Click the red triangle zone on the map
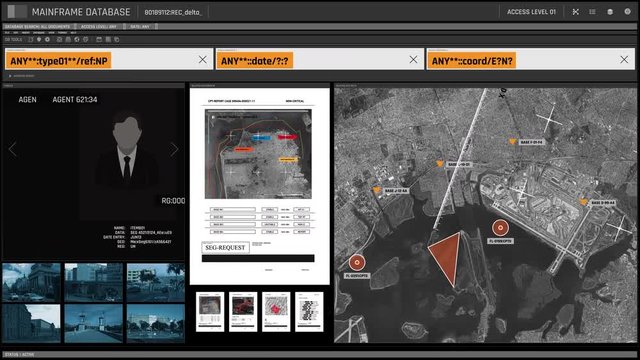Screen dimensions: 640x360 [x=447, y=255]
